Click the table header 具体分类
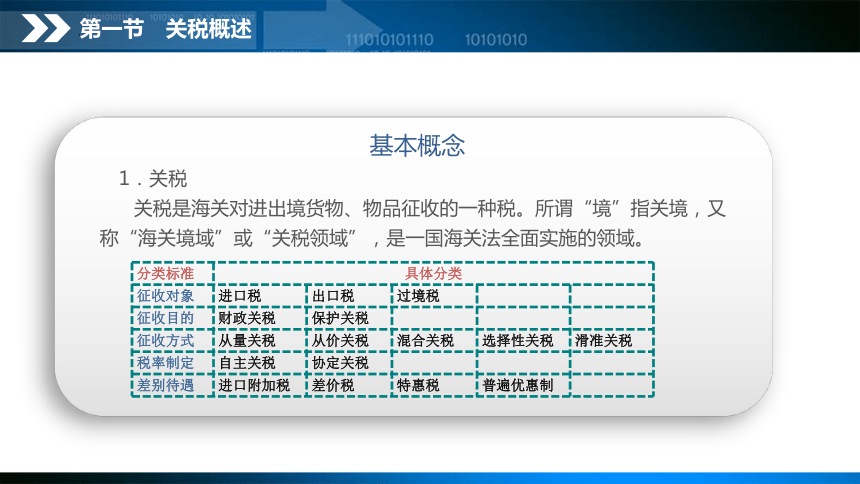This screenshot has height=484, width=860. (x=433, y=273)
